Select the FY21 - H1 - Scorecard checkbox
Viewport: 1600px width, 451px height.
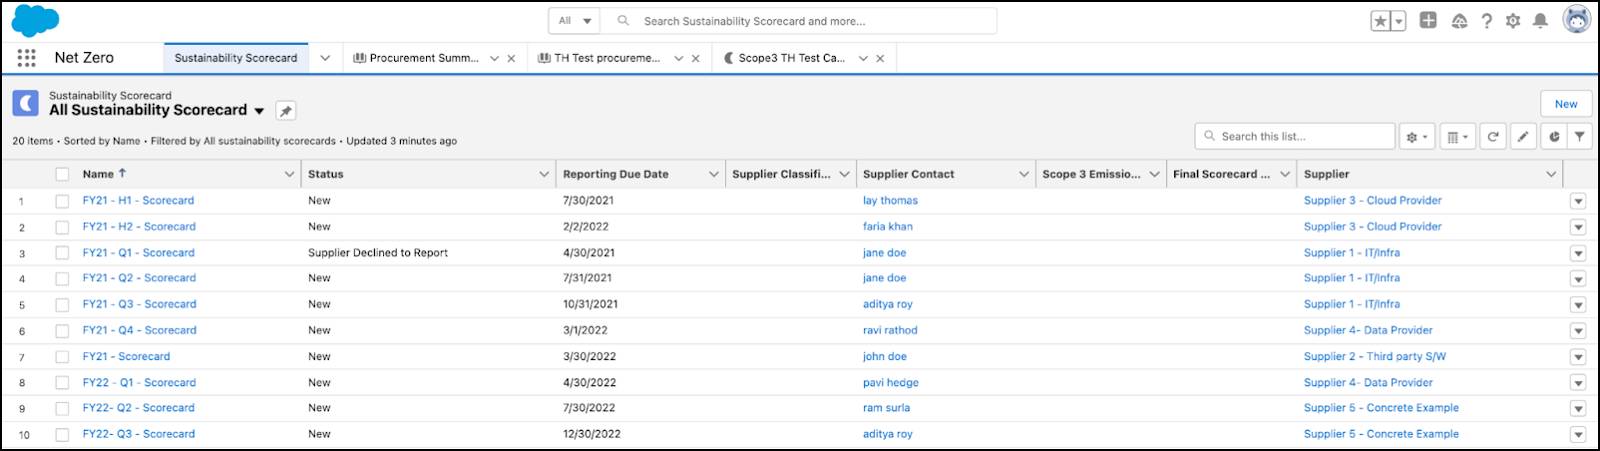62,201
